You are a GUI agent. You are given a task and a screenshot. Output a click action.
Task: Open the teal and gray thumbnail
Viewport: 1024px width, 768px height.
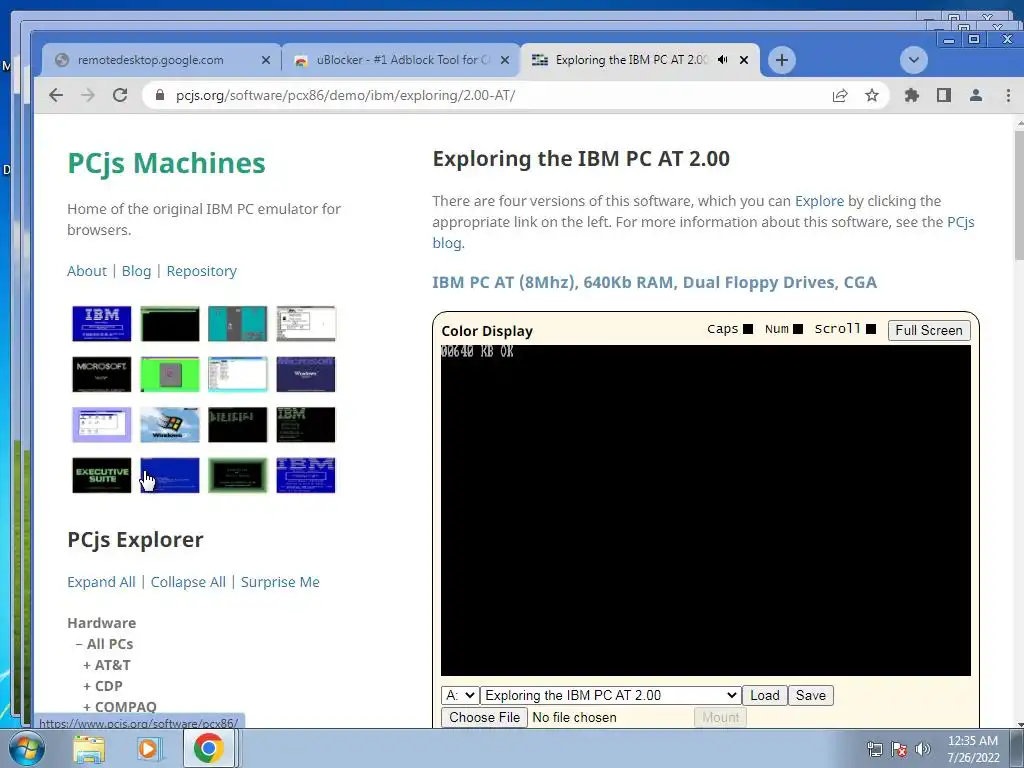pos(238,323)
